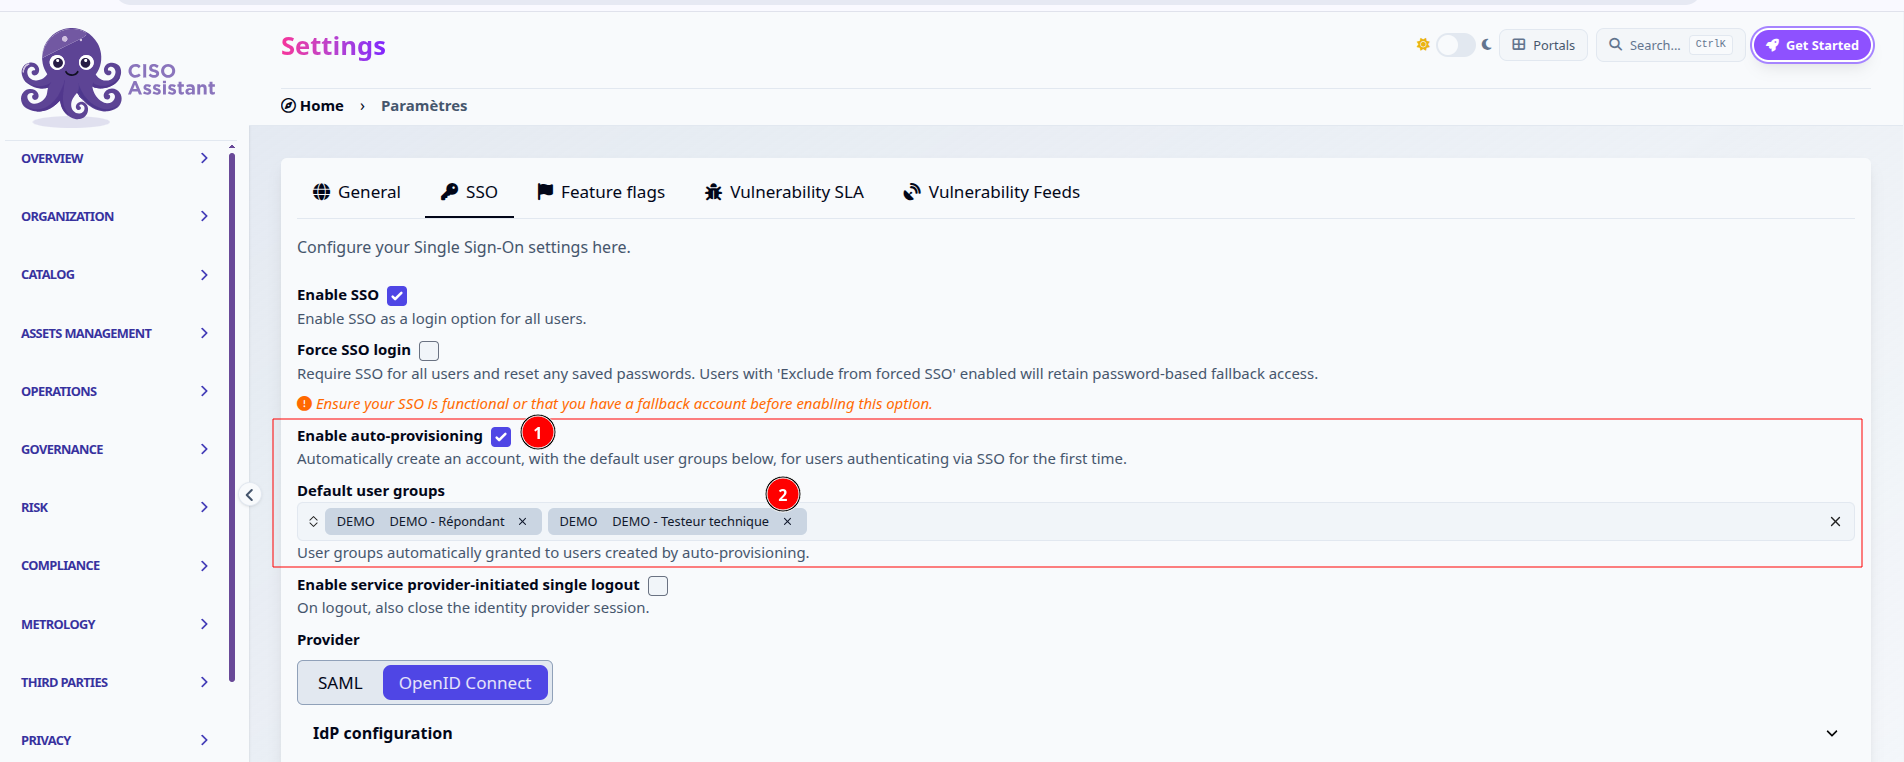This screenshot has height=762, width=1904.
Task: Click the compass icon beside Home
Action: [288, 106]
